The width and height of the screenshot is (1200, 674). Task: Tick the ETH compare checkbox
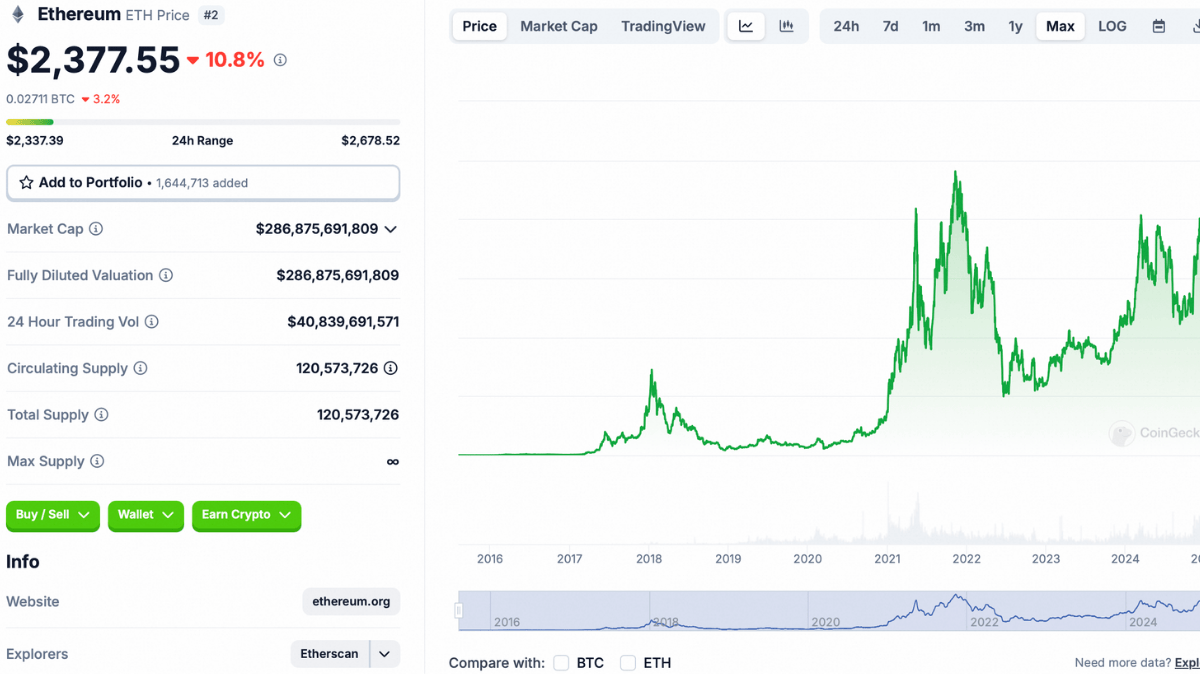(628, 663)
